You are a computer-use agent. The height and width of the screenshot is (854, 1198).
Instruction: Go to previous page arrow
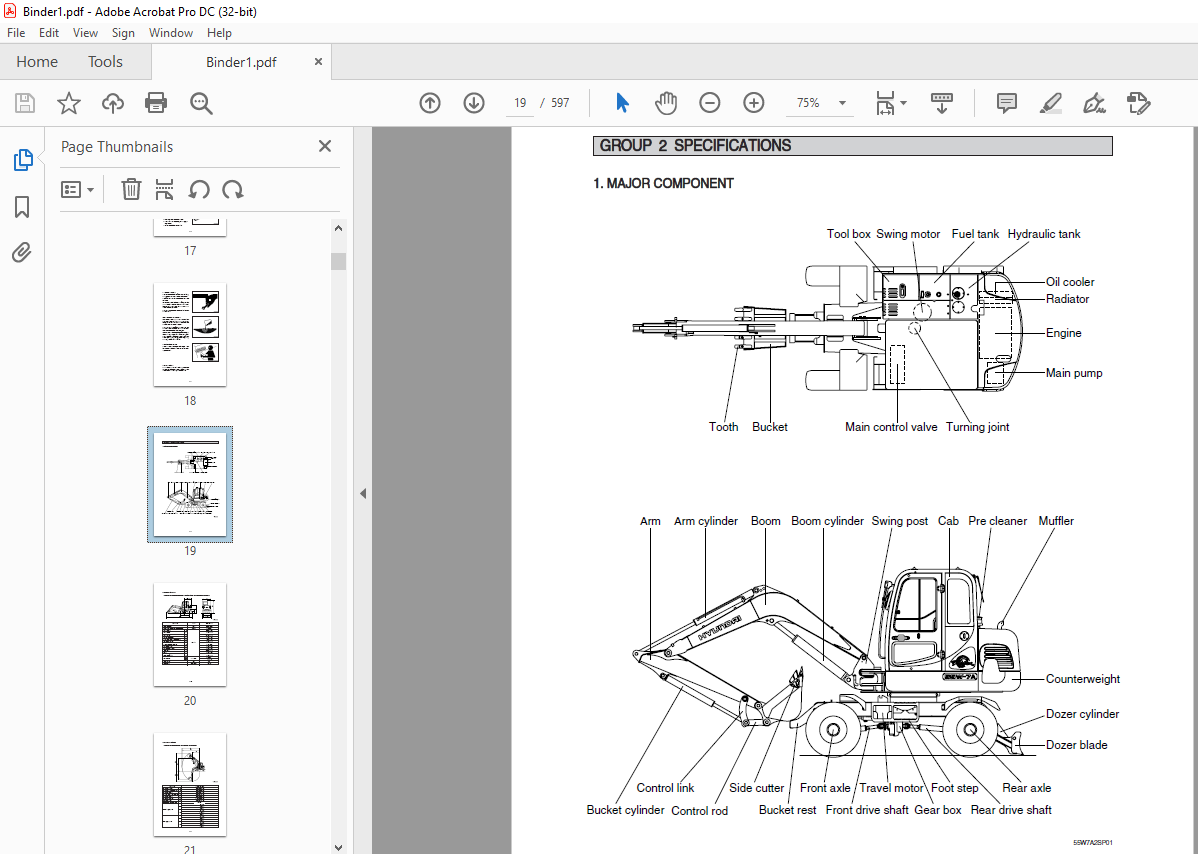pyautogui.click(x=430, y=103)
